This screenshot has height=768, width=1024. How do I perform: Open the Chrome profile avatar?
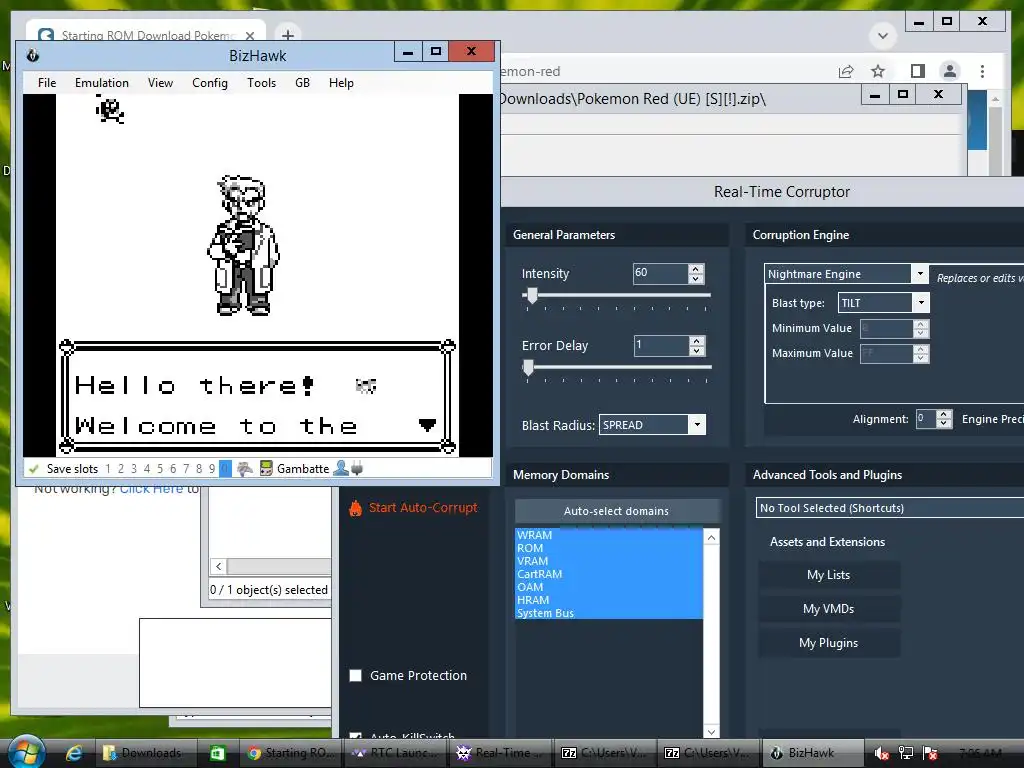[950, 71]
